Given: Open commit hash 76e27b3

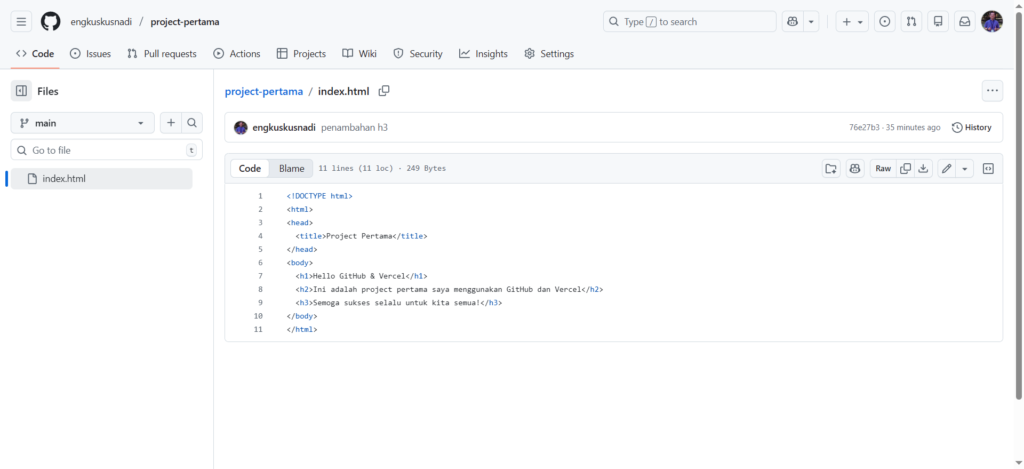Looking at the screenshot, I should click(x=864, y=127).
